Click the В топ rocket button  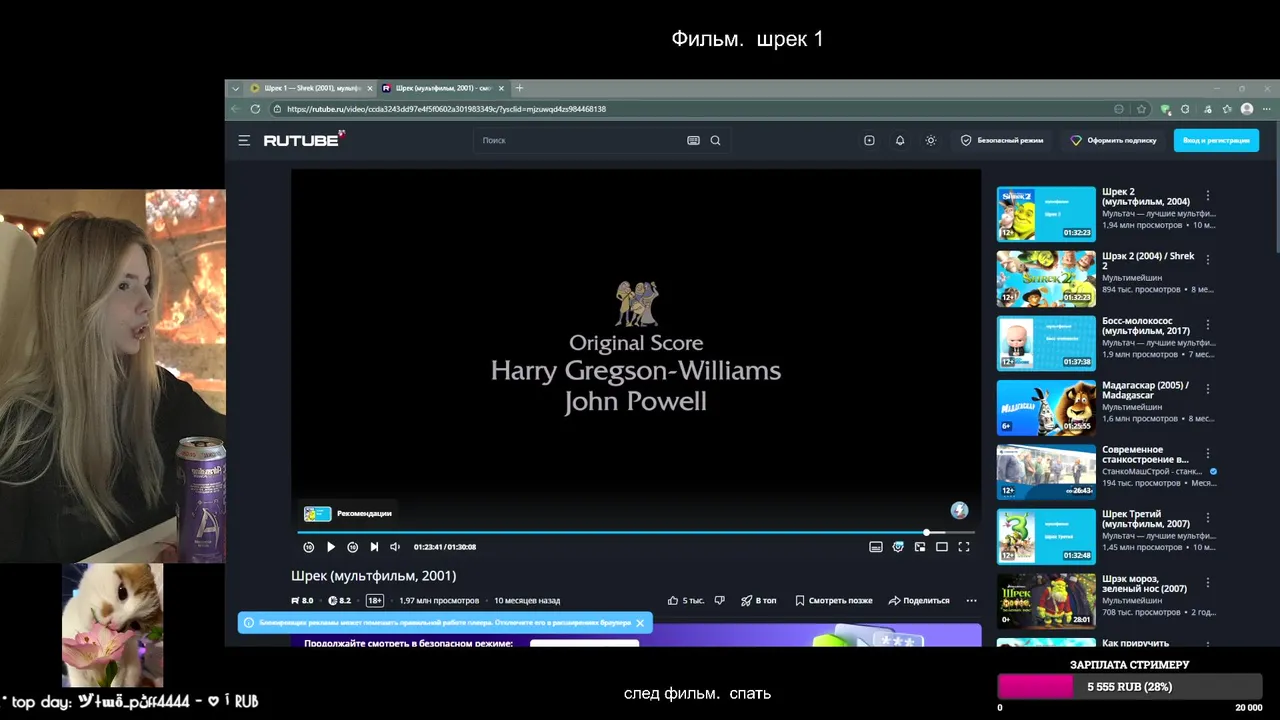click(x=759, y=601)
